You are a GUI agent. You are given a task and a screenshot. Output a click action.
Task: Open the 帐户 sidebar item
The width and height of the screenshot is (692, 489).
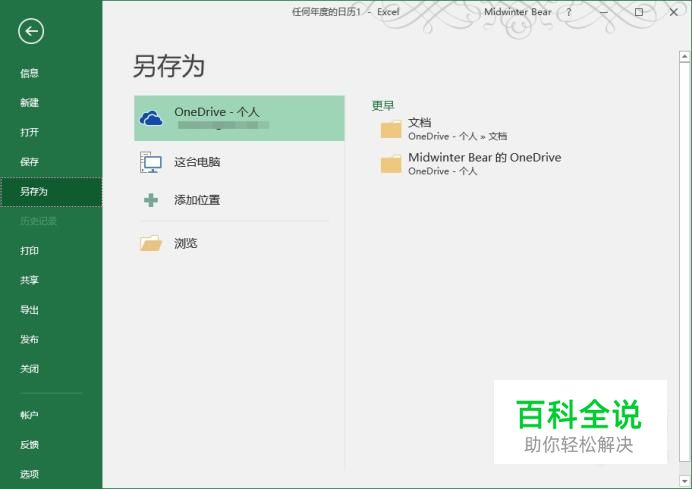[51, 415]
